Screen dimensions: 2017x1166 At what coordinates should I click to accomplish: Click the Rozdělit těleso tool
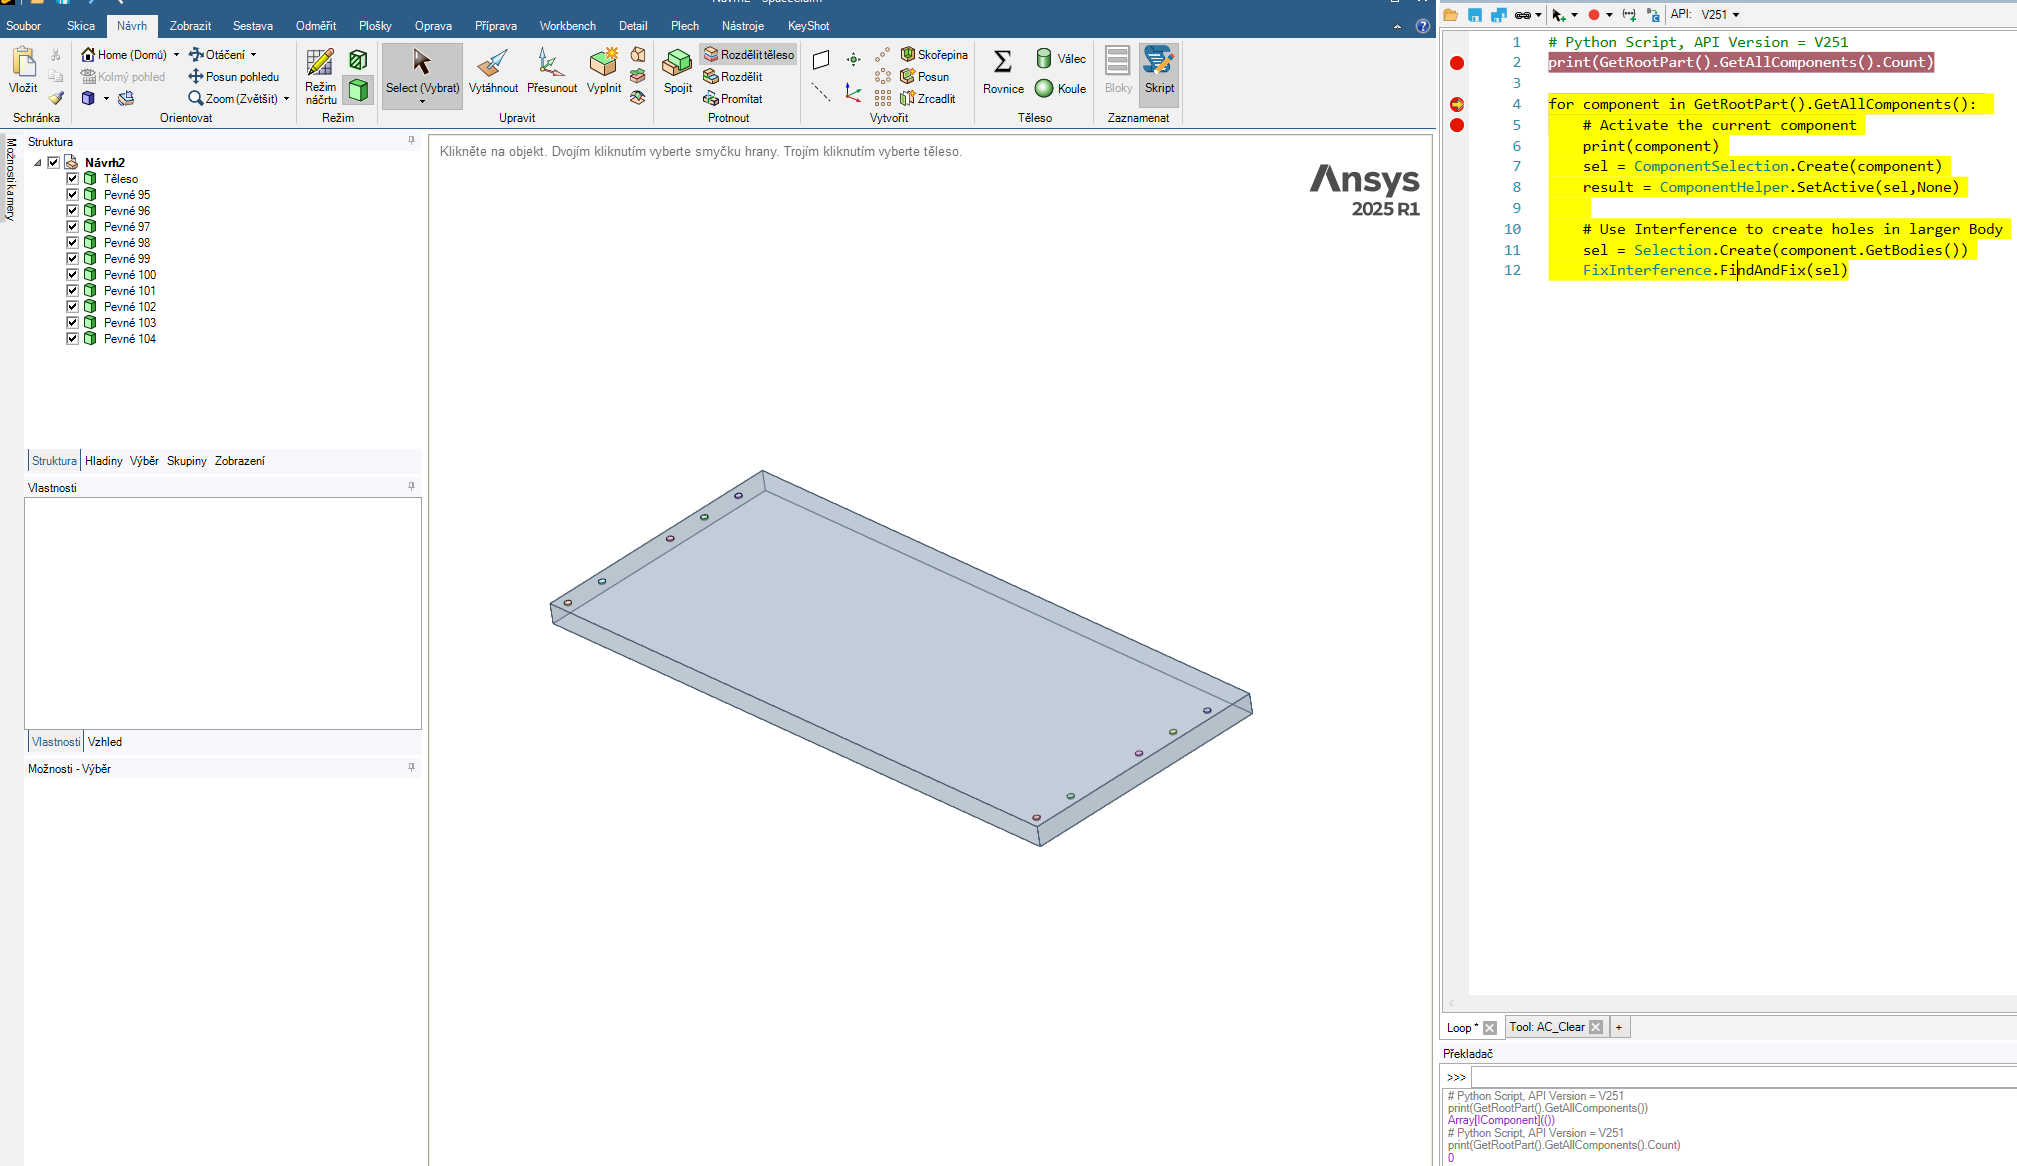click(x=749, y=55)
